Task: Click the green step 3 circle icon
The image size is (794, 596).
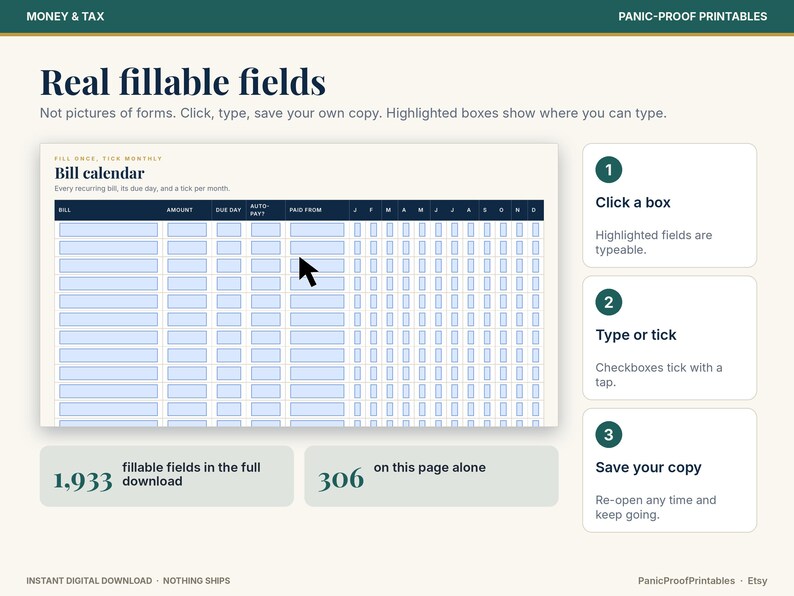Action: pos(609,434)
